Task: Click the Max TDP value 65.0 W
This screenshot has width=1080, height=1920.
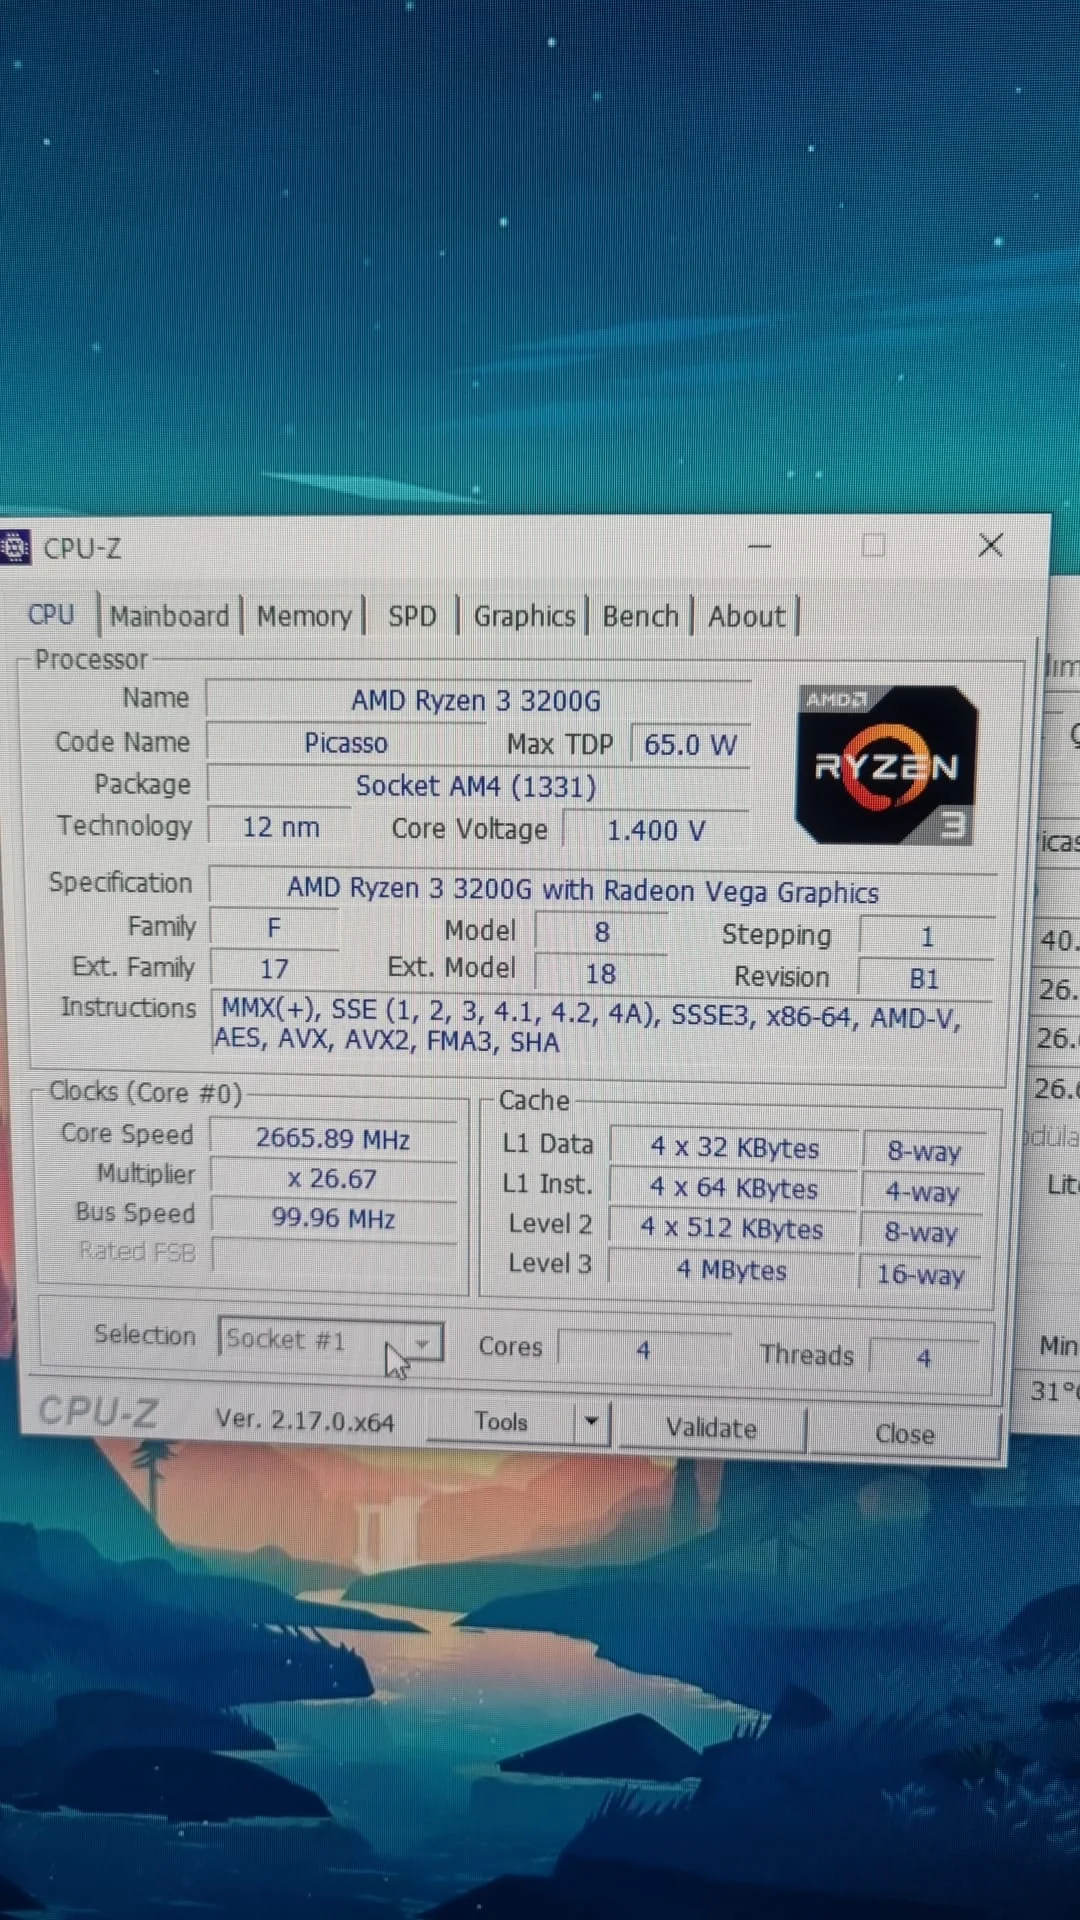Action: (x=690, y=745)
